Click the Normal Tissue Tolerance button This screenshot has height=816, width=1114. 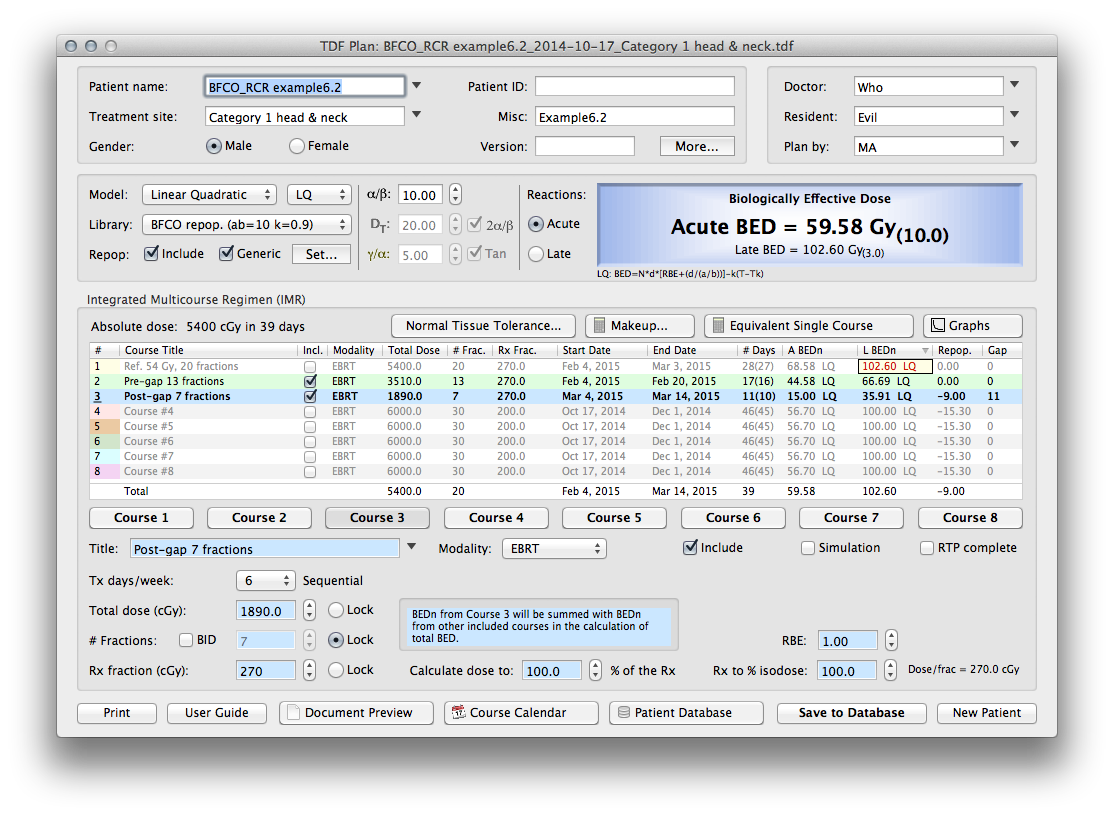coord(483,326)
